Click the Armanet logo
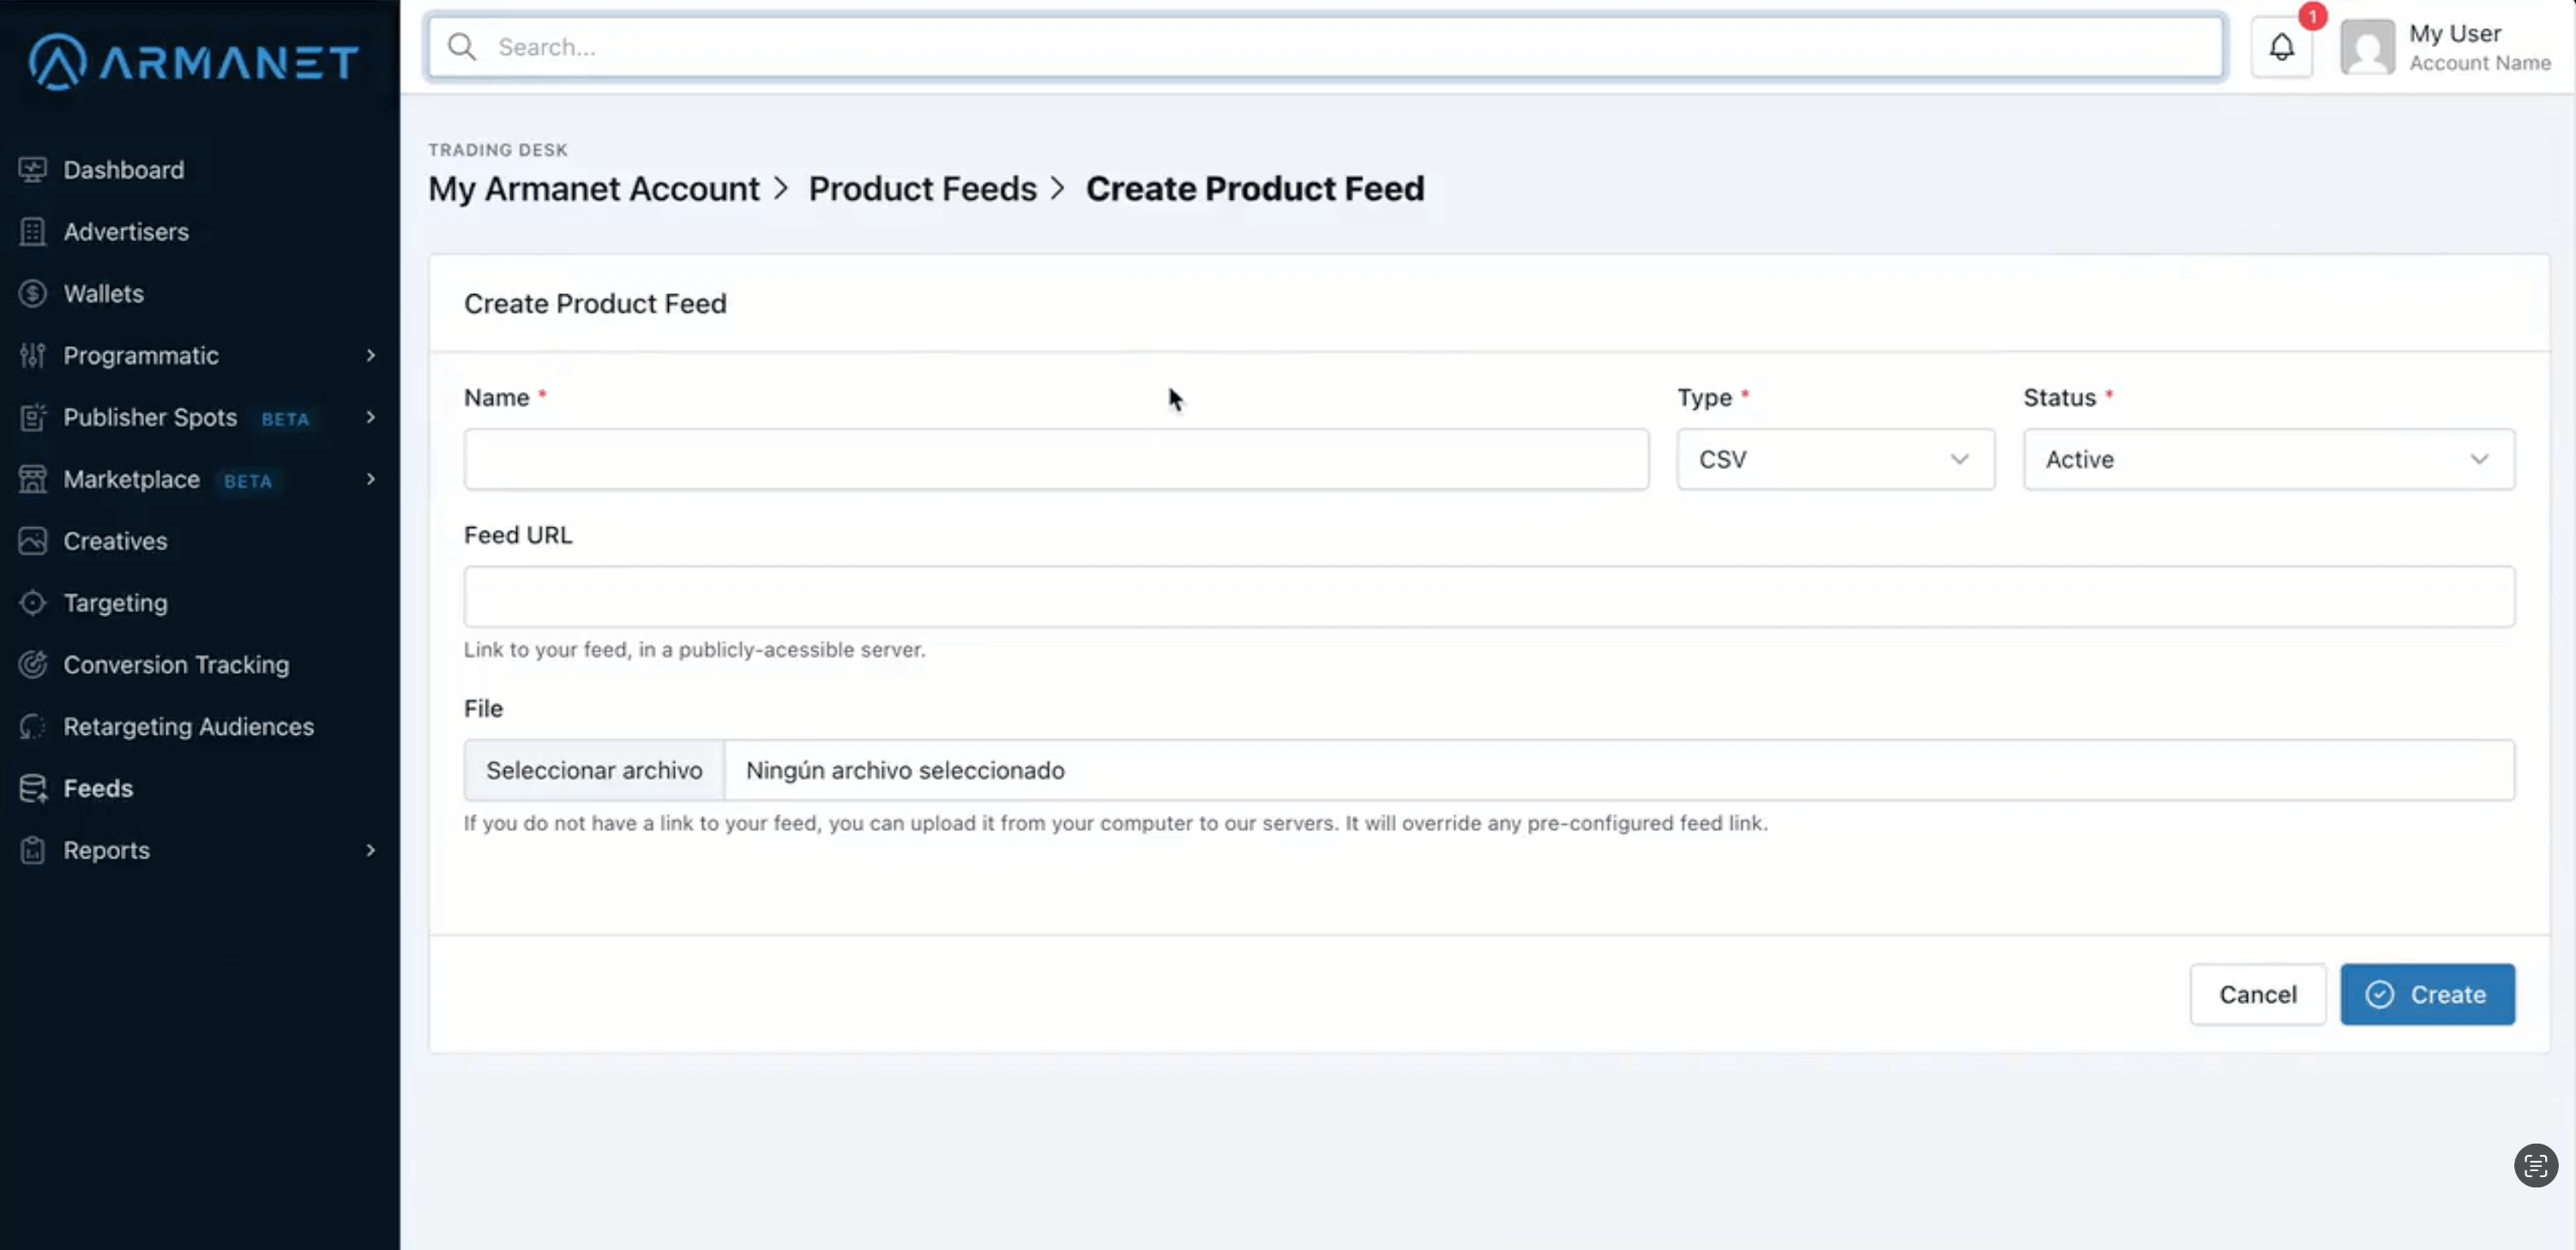This screenshot has height=1250, width=2576. pyautogui.click(x=193, y=62)
